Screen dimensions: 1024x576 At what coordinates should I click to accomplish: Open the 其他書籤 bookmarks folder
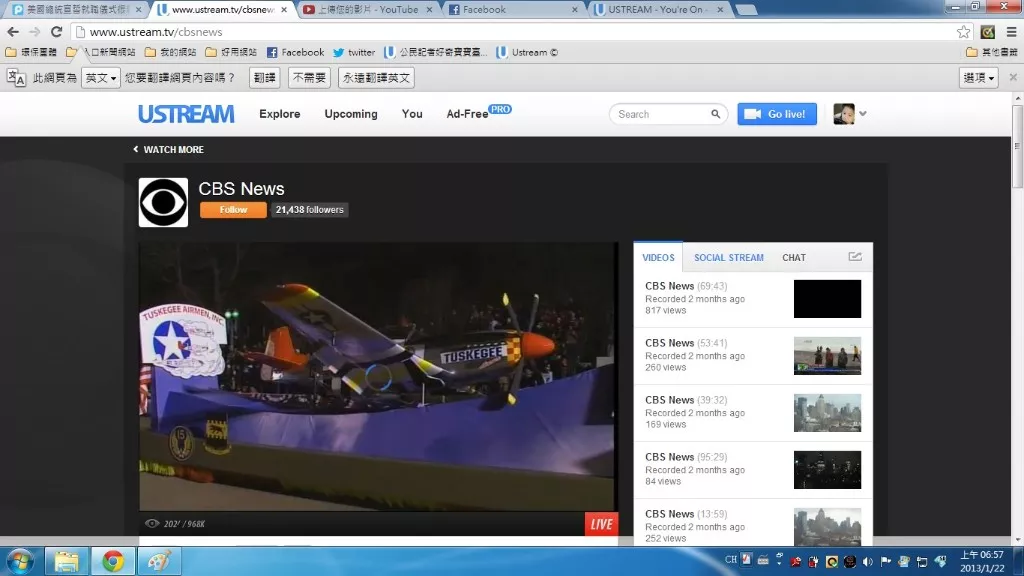[992, 52]
